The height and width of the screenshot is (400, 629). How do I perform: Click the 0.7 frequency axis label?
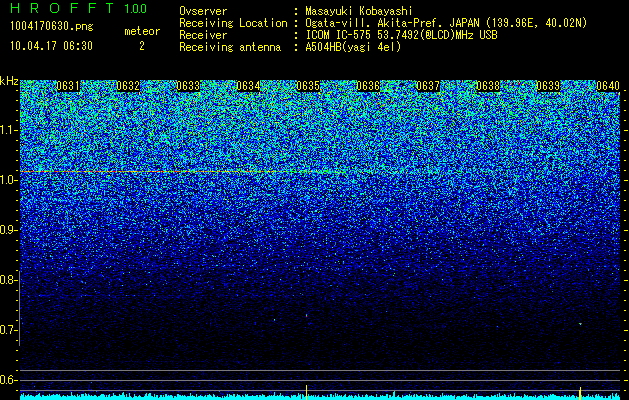7,330
